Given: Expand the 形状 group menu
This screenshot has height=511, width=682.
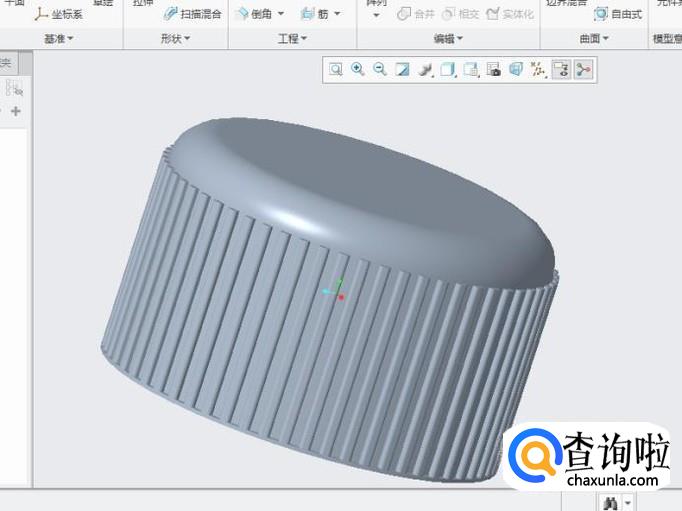Looking at the screenshot, I should click(175, 39).
